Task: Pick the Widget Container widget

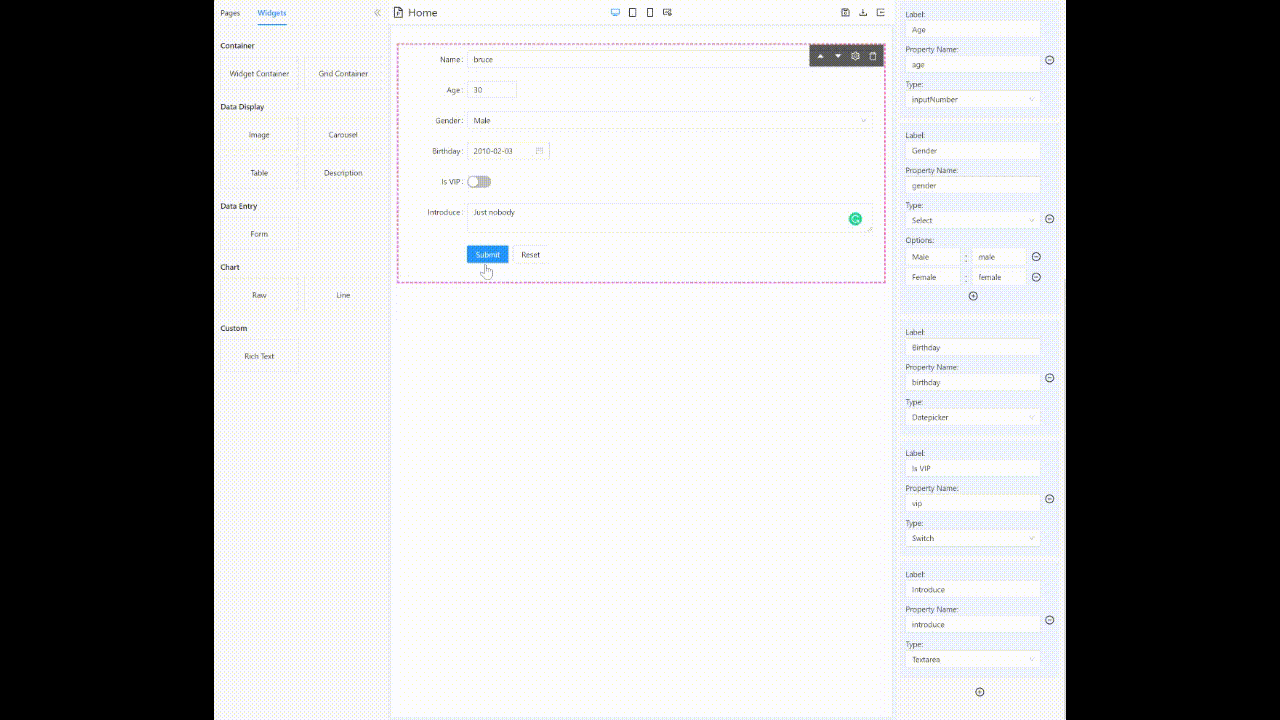Action: pyautogui.click(x=259, y=74)
